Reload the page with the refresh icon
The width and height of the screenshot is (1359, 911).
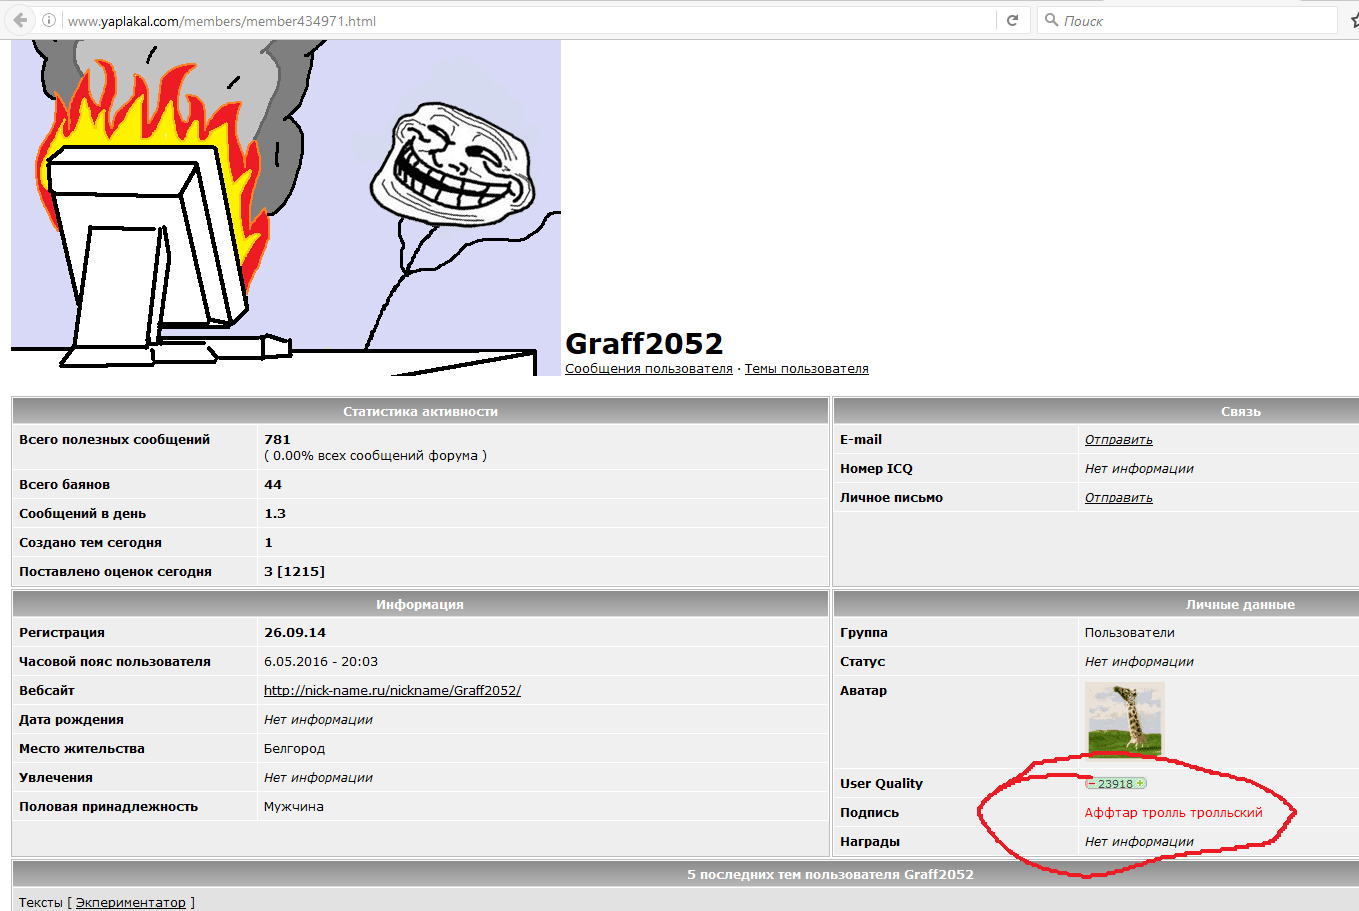(1012, 20)
